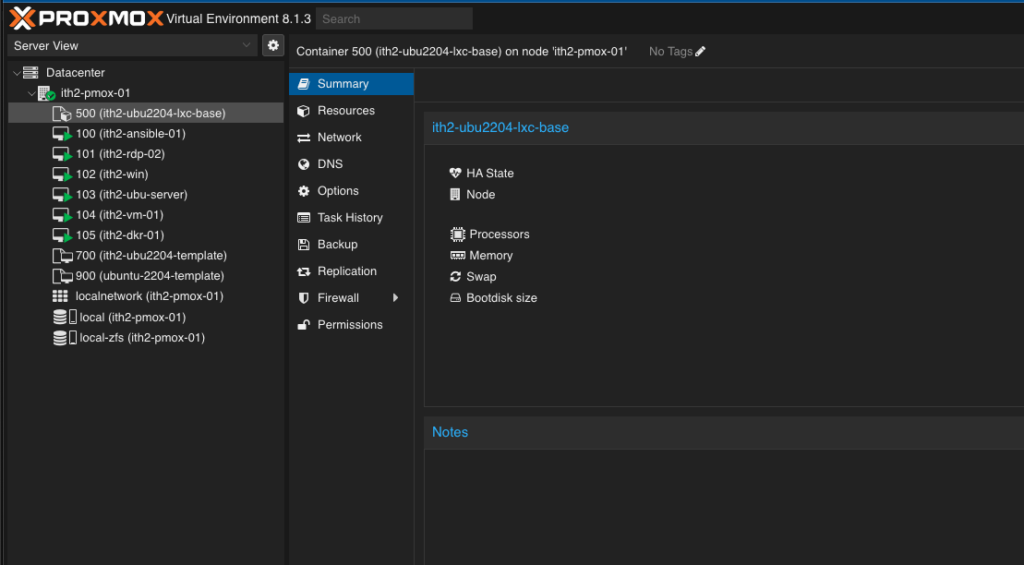Click Virtual Environment 8.1.3 version text

tap(238, 19)
